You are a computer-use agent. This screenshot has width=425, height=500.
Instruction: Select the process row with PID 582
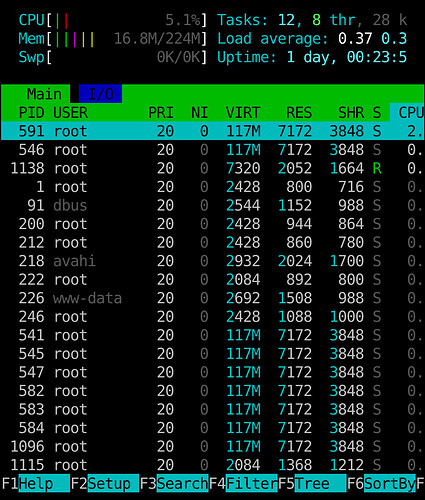212,391
